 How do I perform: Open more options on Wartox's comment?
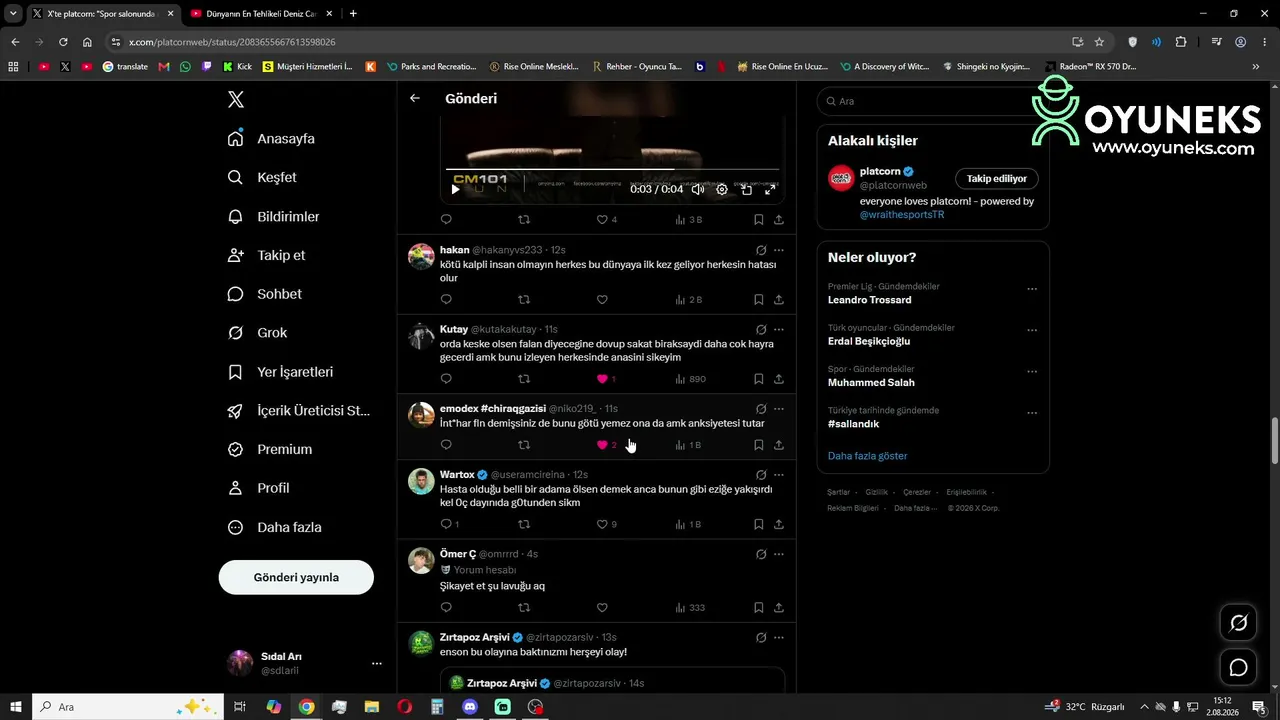point(778,475)
